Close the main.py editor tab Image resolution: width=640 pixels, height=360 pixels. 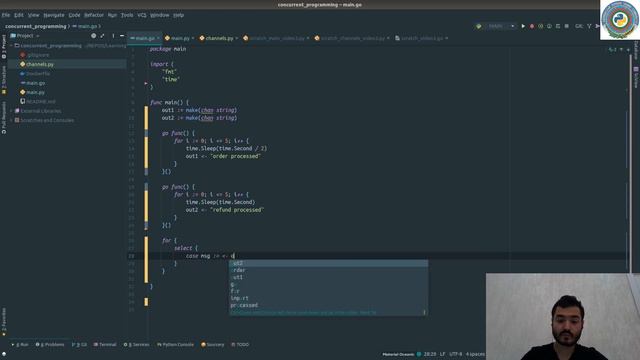click(x=193, y=38)
